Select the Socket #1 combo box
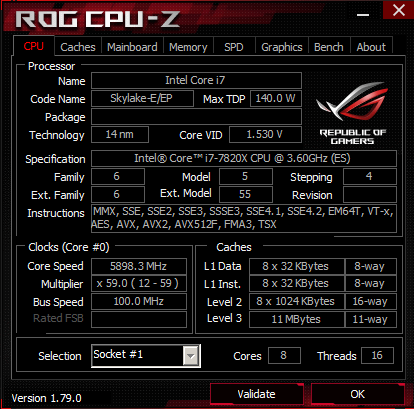 tap(146, 356)
